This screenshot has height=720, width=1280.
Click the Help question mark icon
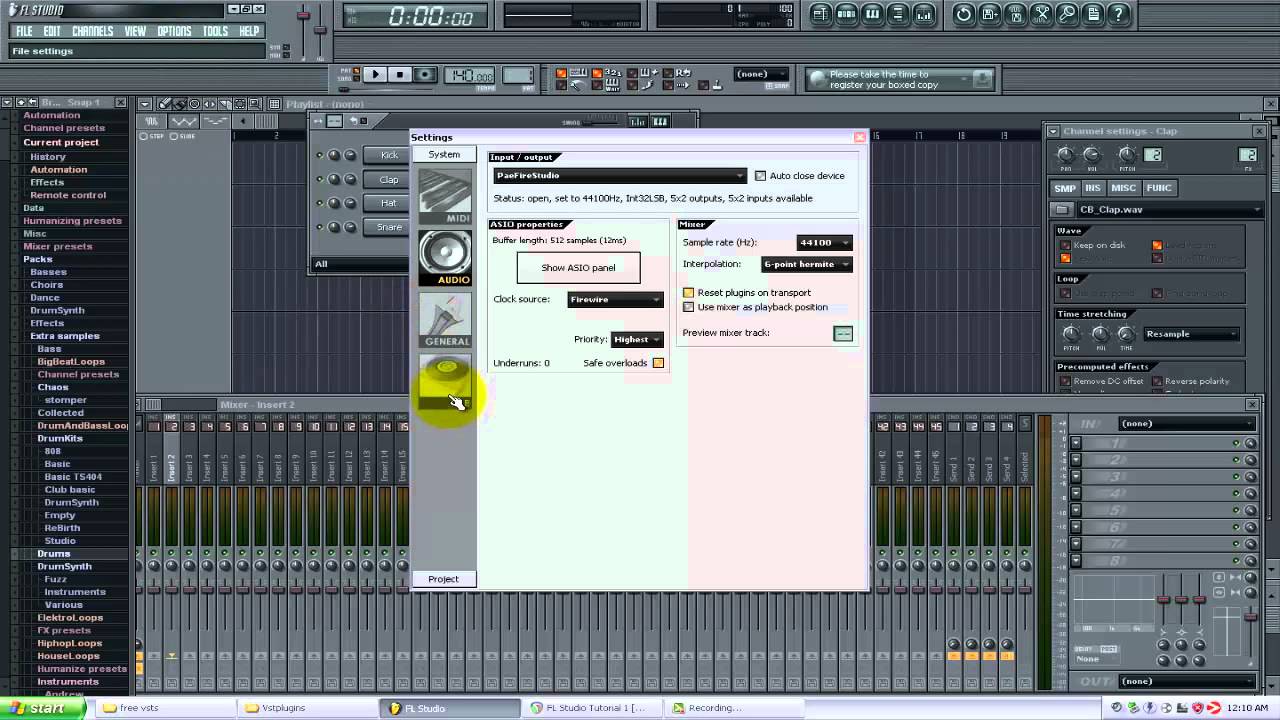click(x=1119, y=14)
